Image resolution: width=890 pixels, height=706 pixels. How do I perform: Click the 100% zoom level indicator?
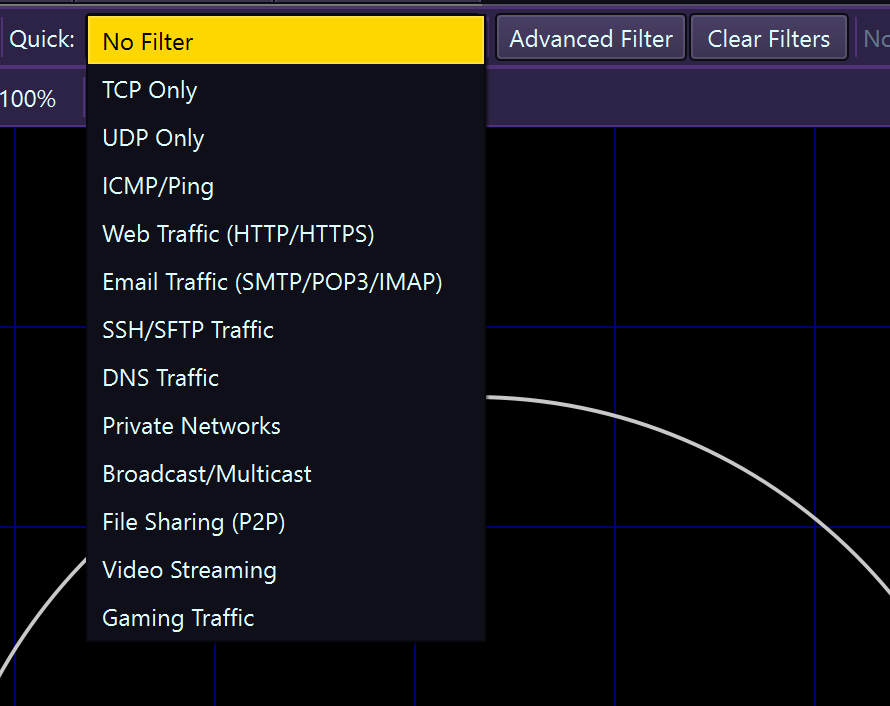[28, 99]
